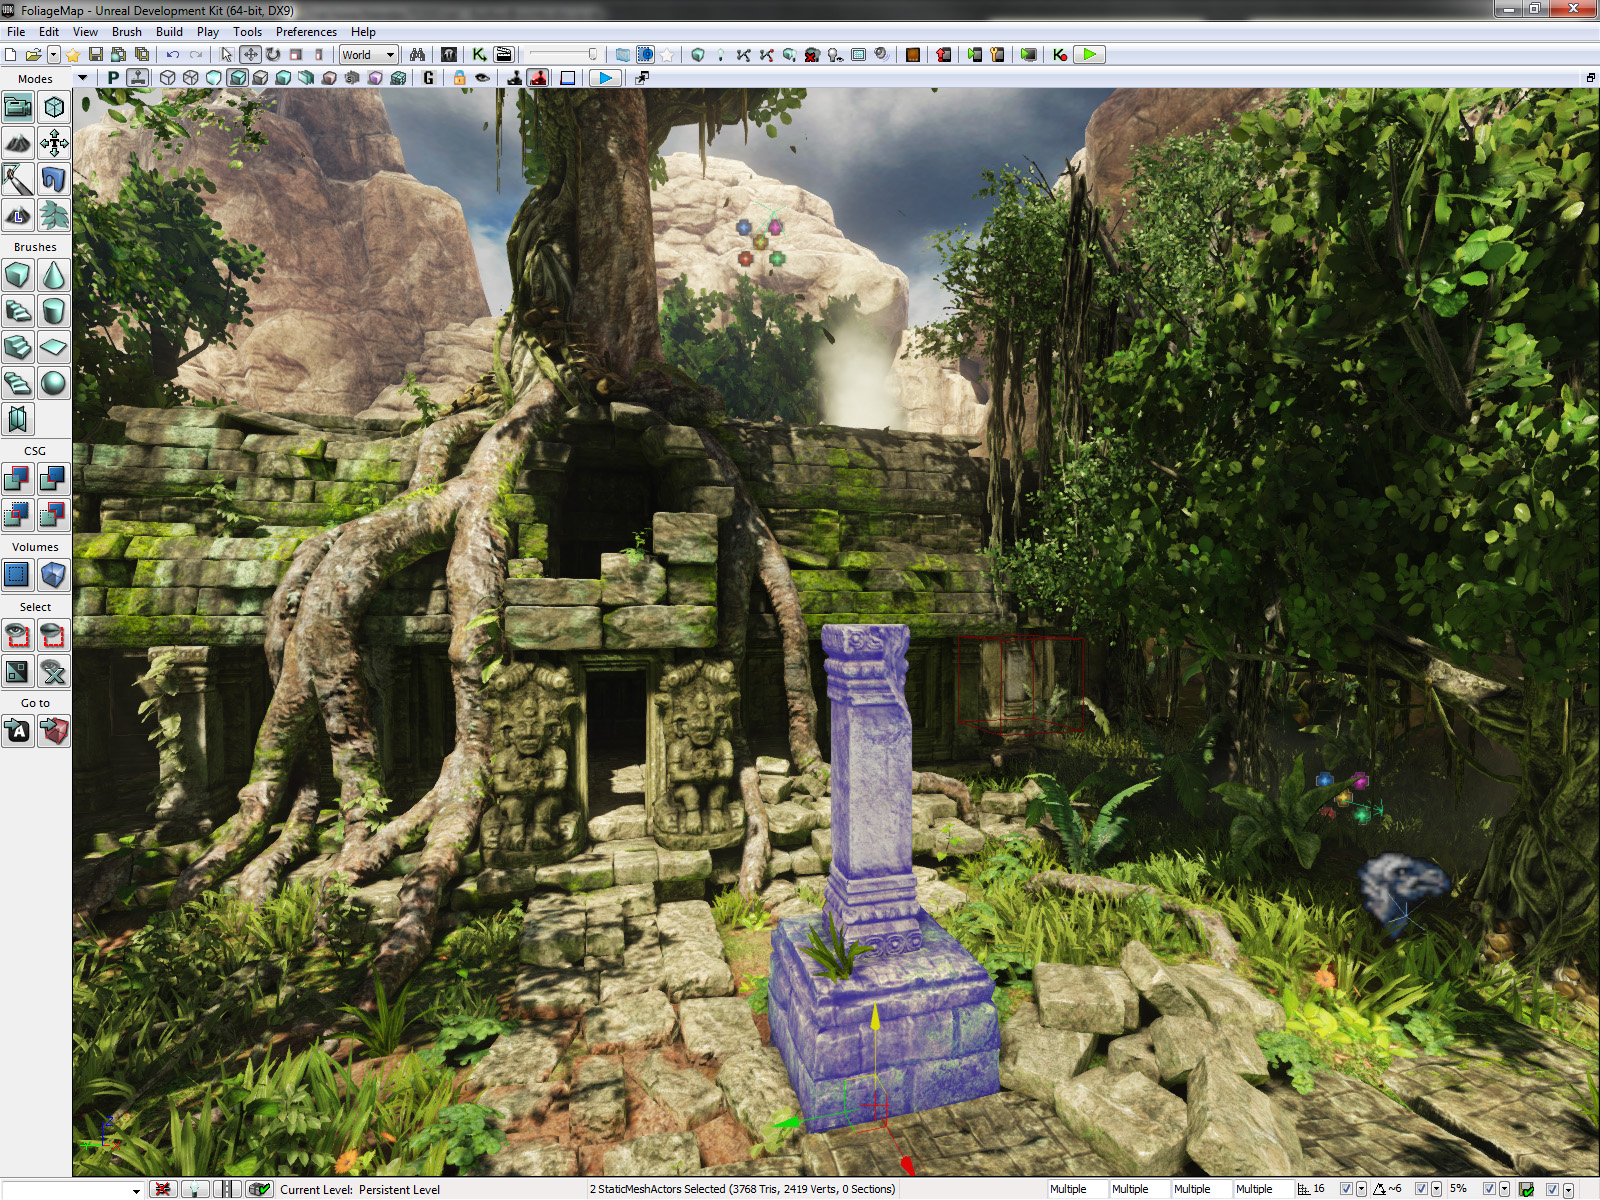Adjust the camera speed slider in toolbar
This screenshot has width=1600, height=1200.
tap(563, 55)
